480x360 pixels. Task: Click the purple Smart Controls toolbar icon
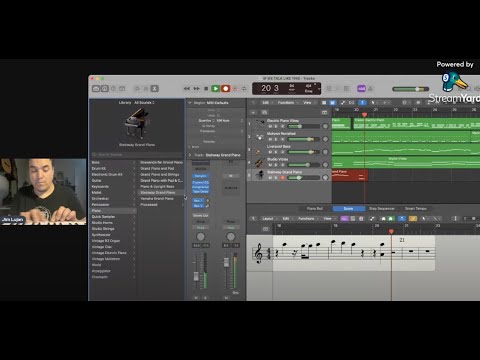(x=361, y=88)
